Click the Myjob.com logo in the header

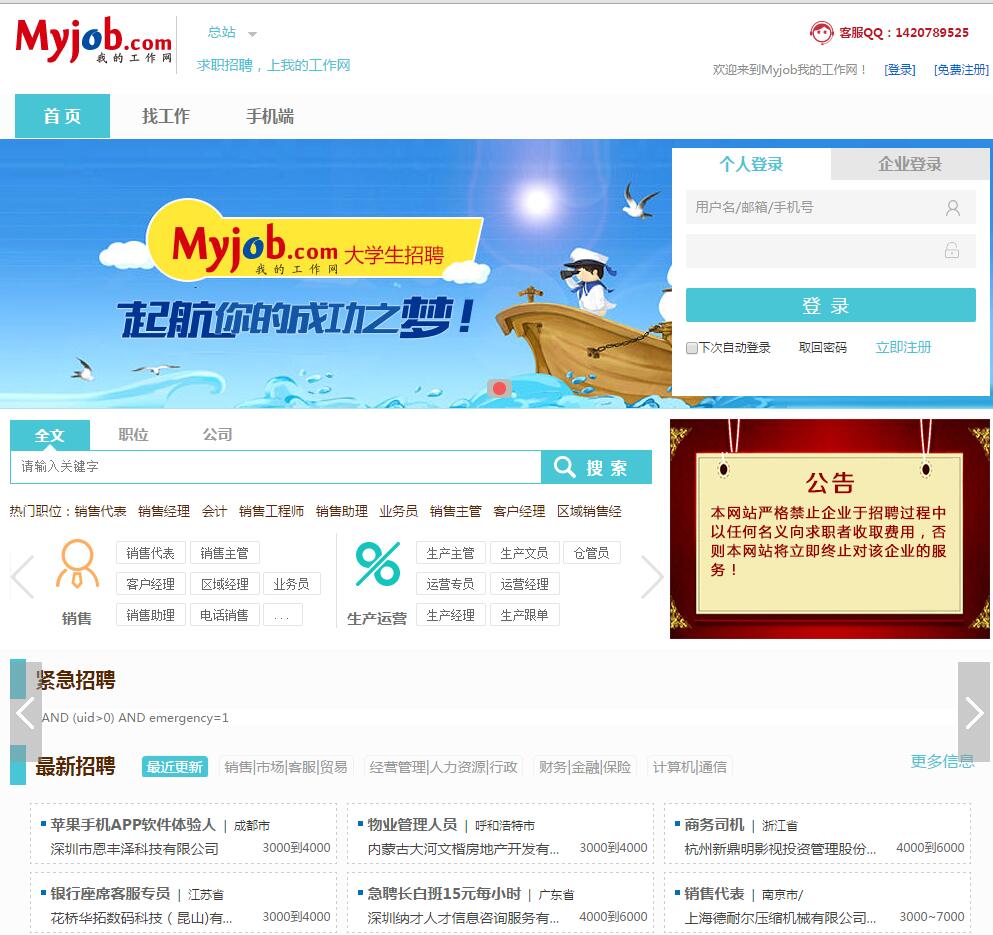pyautogui.click(x=94, y=40)
